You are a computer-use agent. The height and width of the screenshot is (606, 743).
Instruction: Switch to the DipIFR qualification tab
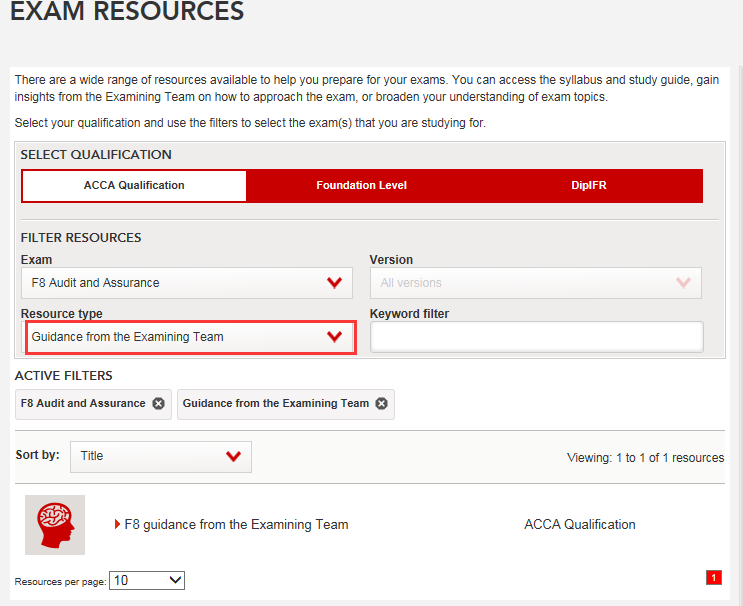coord(589,186)
